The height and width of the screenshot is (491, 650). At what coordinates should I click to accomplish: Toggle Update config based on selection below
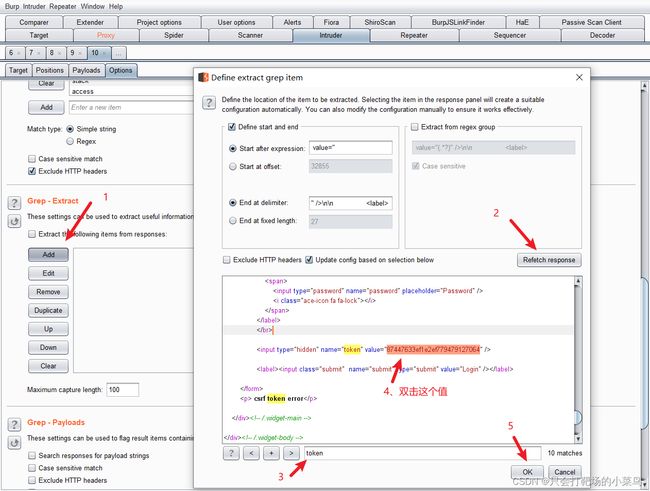(x=309, y=260)
